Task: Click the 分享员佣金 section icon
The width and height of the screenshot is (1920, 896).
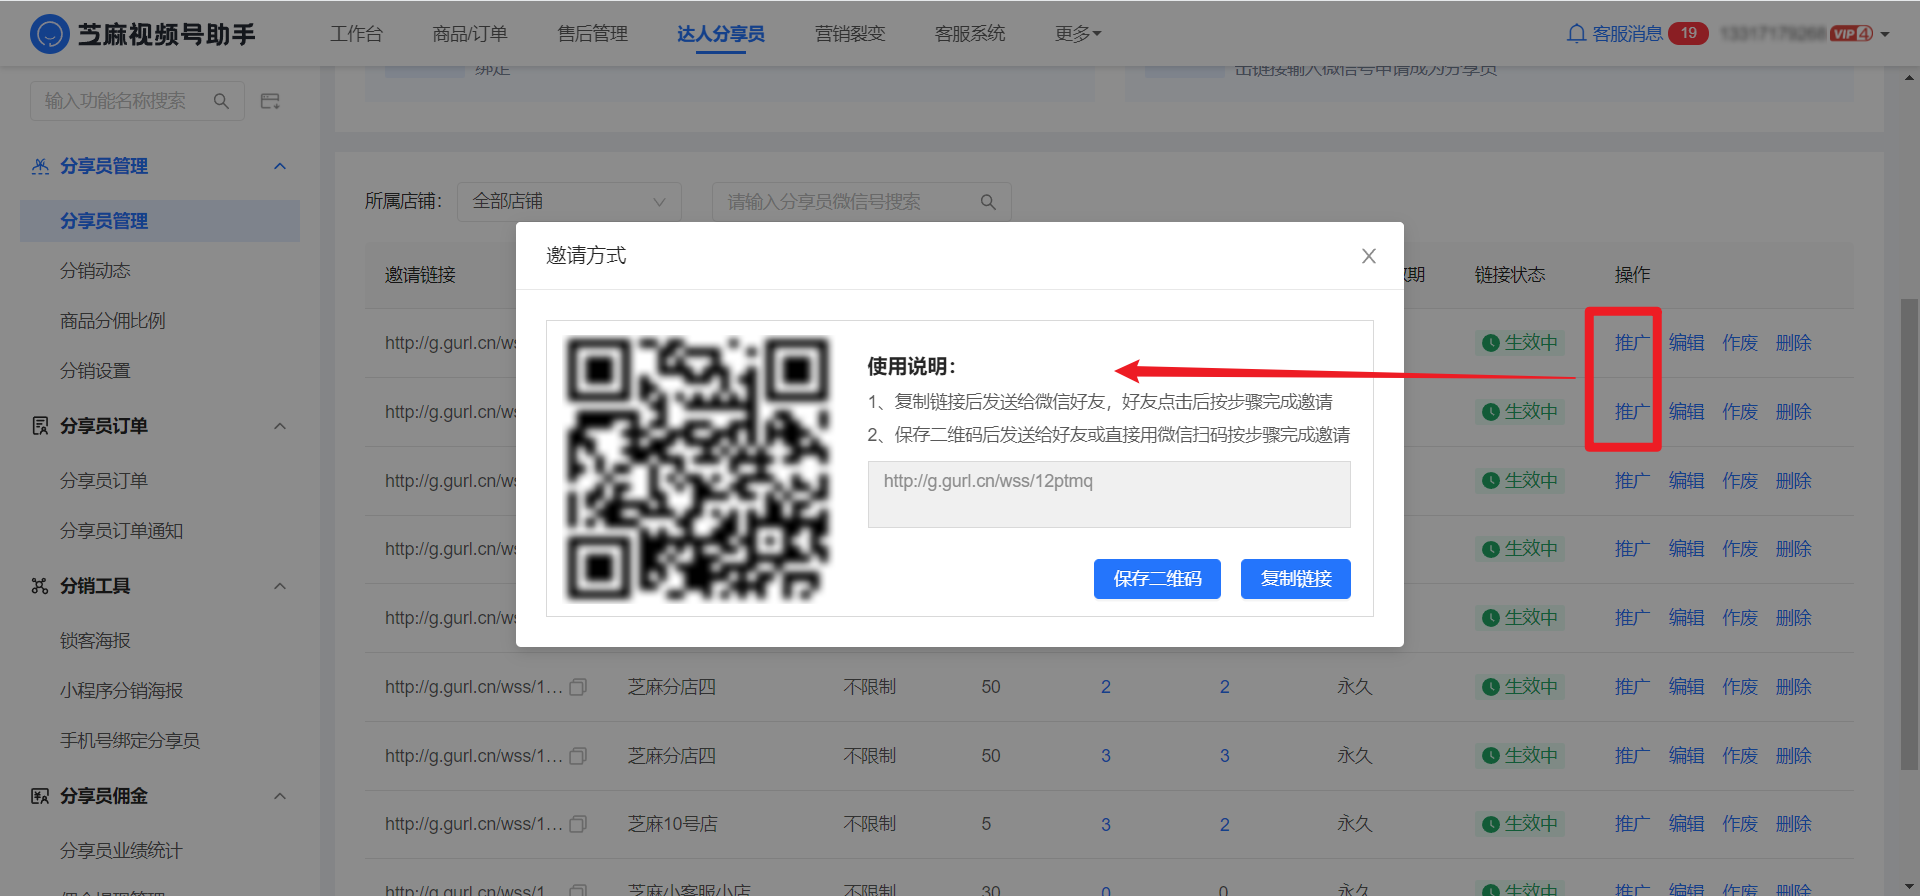Action: coord(40,796)
